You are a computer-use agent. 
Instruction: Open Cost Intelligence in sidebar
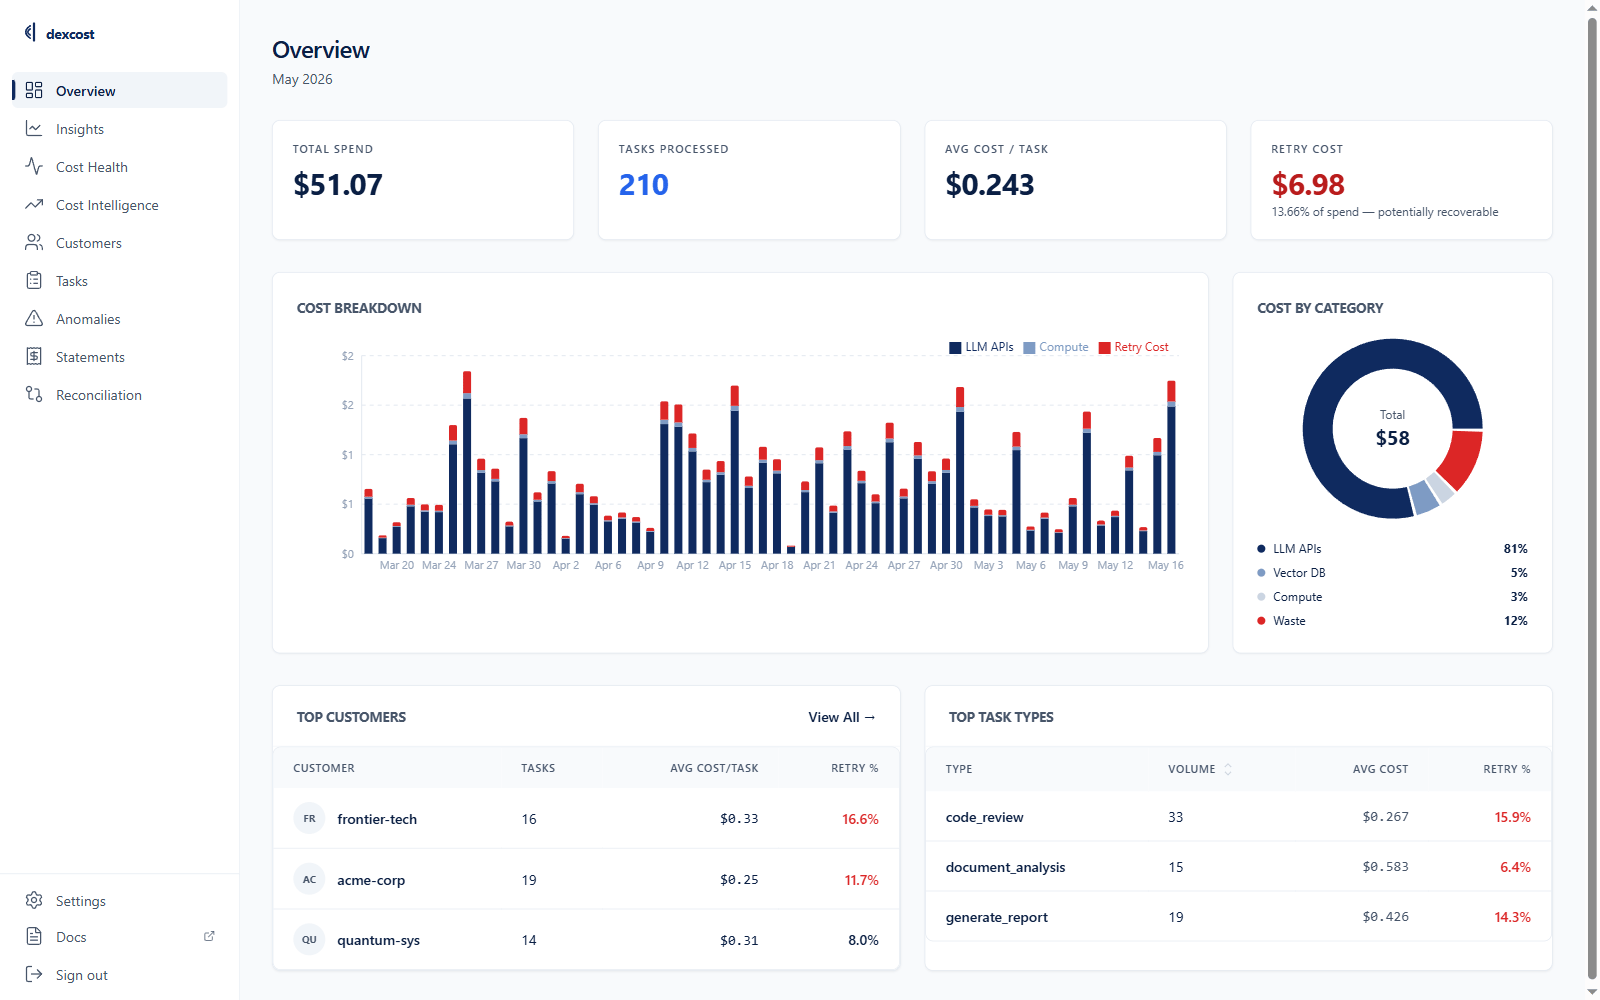point(119,205)
